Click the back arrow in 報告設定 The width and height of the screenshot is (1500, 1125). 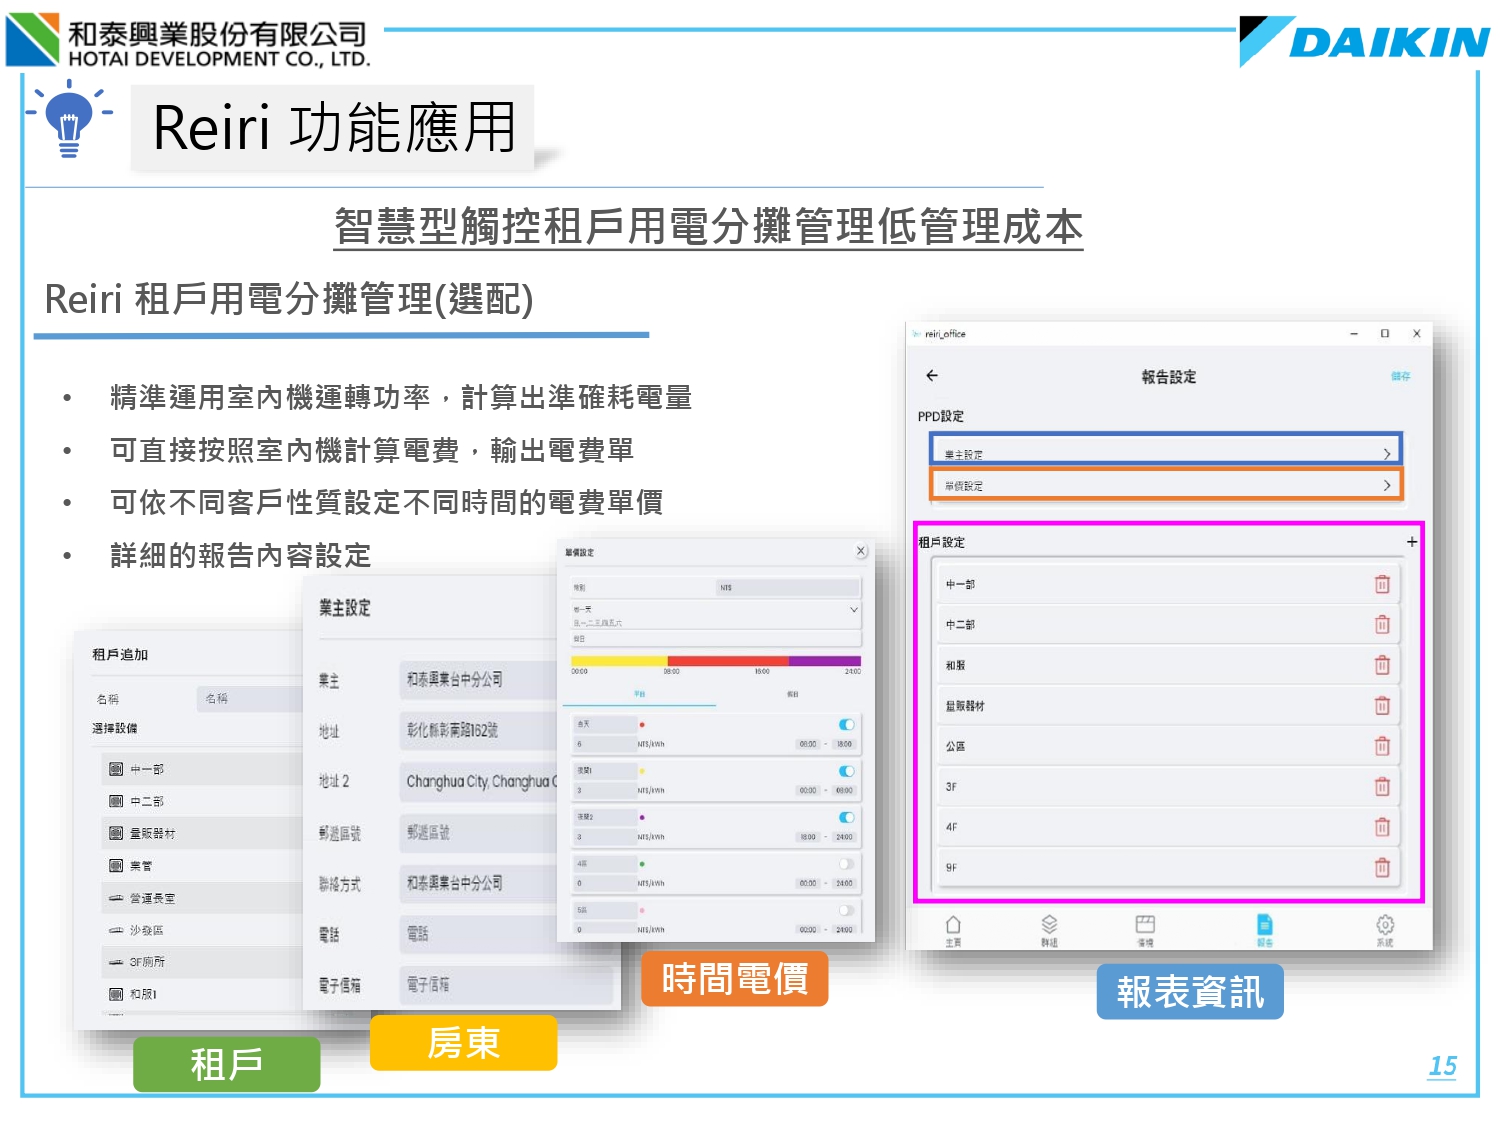point(932,376)
